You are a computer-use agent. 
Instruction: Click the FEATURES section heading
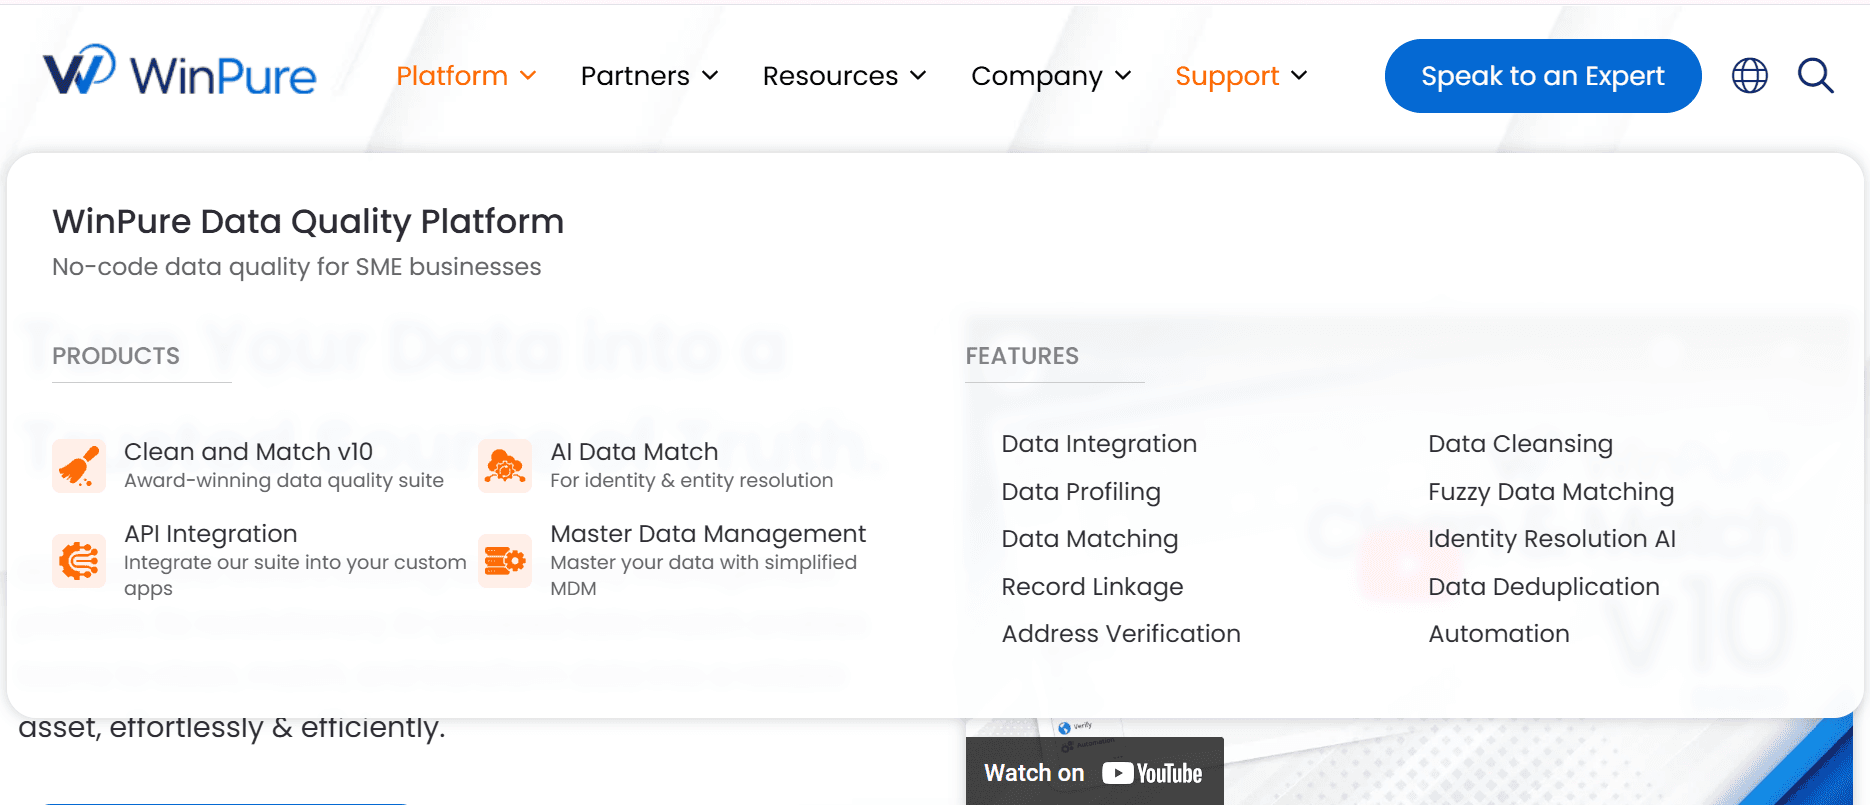coord(1022,356)
